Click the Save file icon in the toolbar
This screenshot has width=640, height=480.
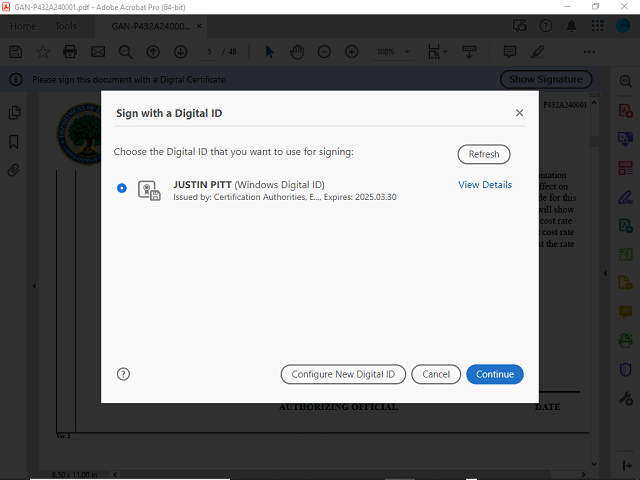click(x=16, y=52)
